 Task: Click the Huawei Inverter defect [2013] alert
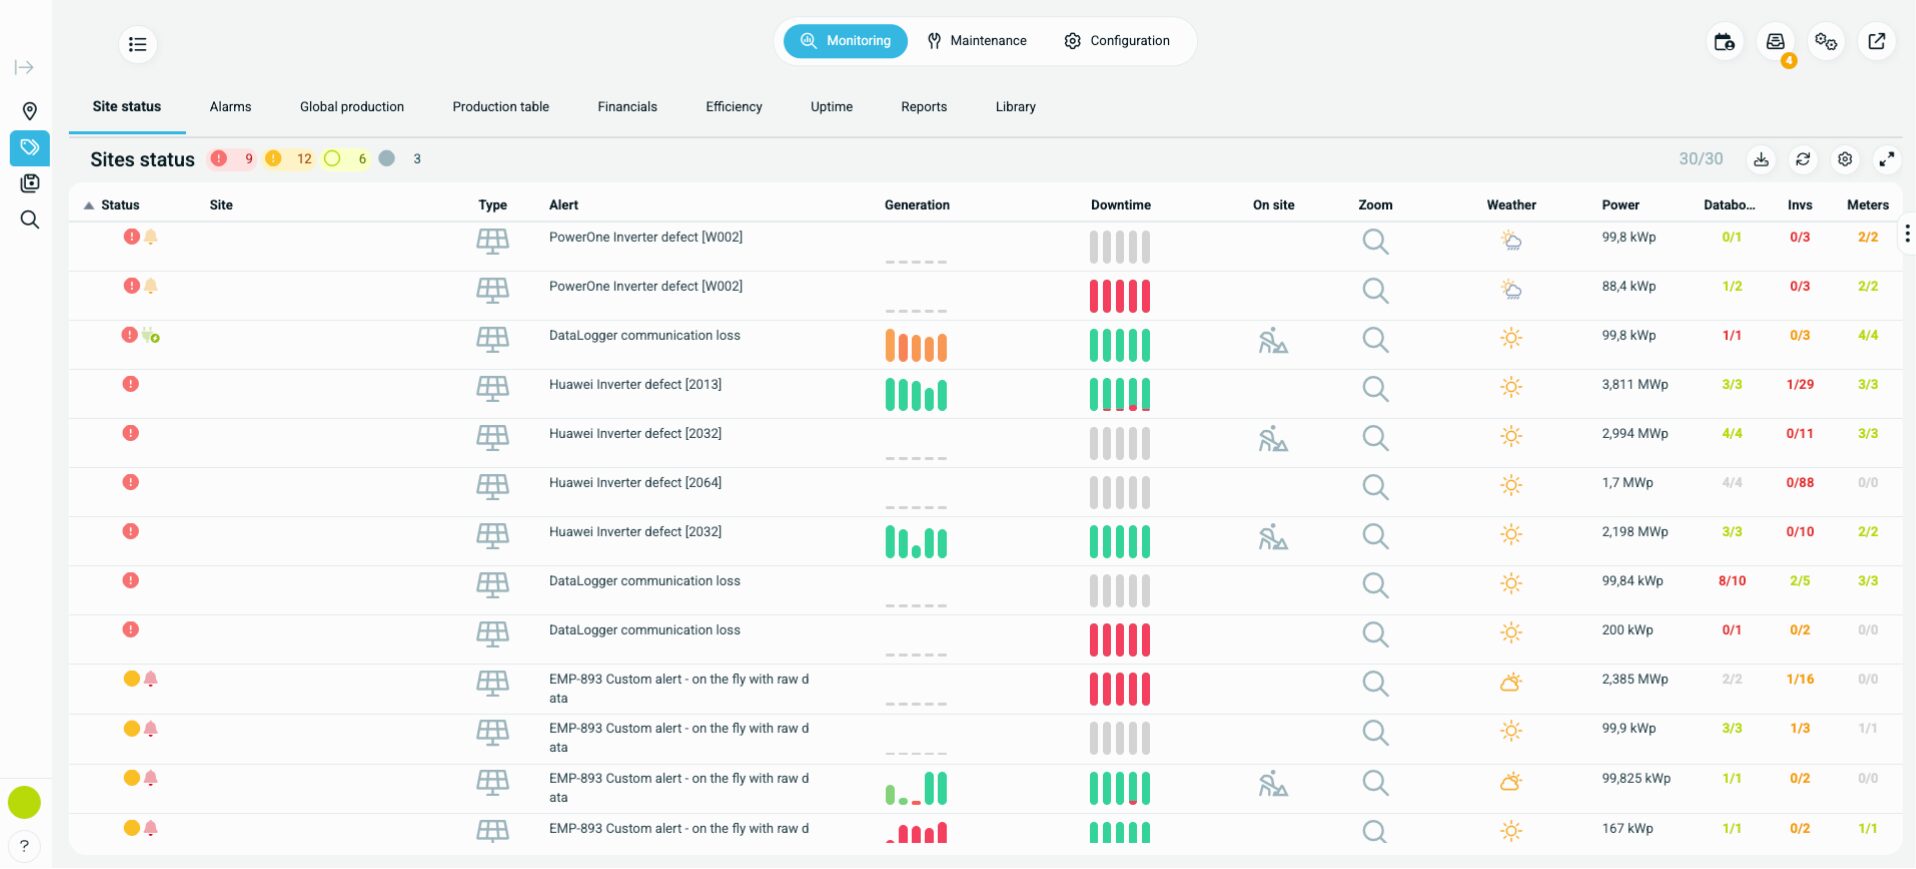(635, 385)
